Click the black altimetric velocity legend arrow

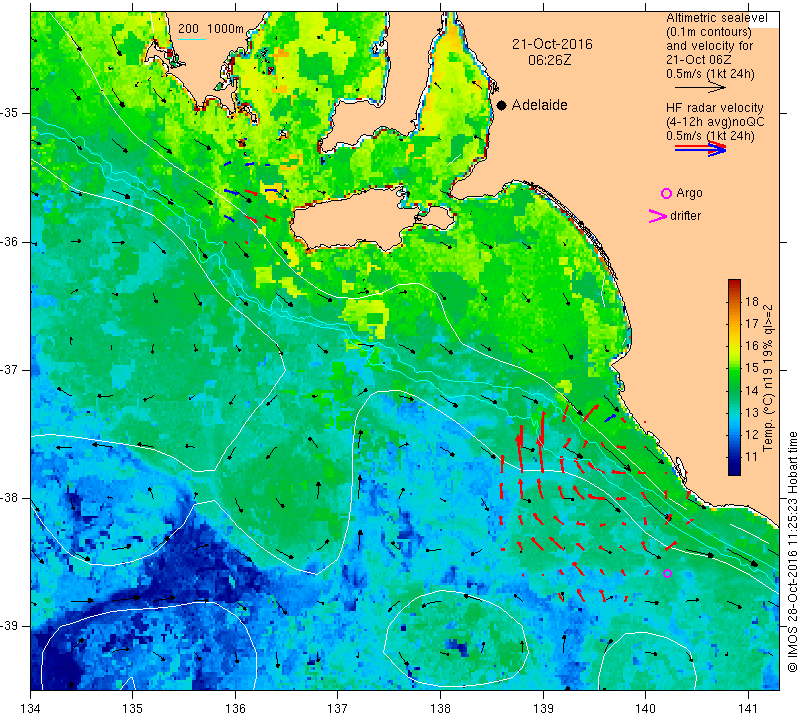click(x=700, y=88)
